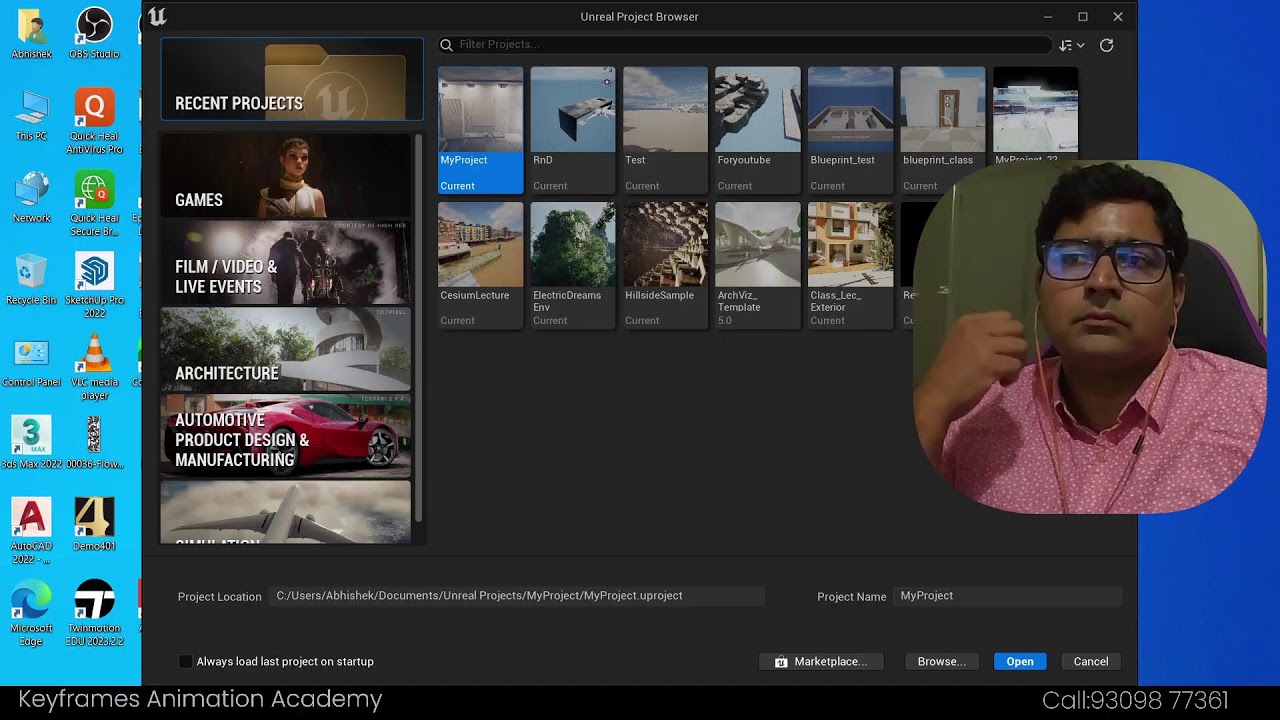Select the Games category
Viewport: 1280px width, 720px height.
[x=286, y=176]
